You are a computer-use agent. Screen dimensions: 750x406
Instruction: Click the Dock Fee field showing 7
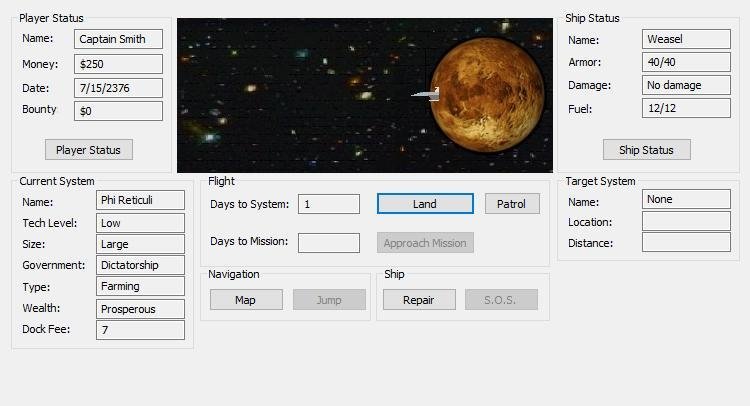pos(140,330)
